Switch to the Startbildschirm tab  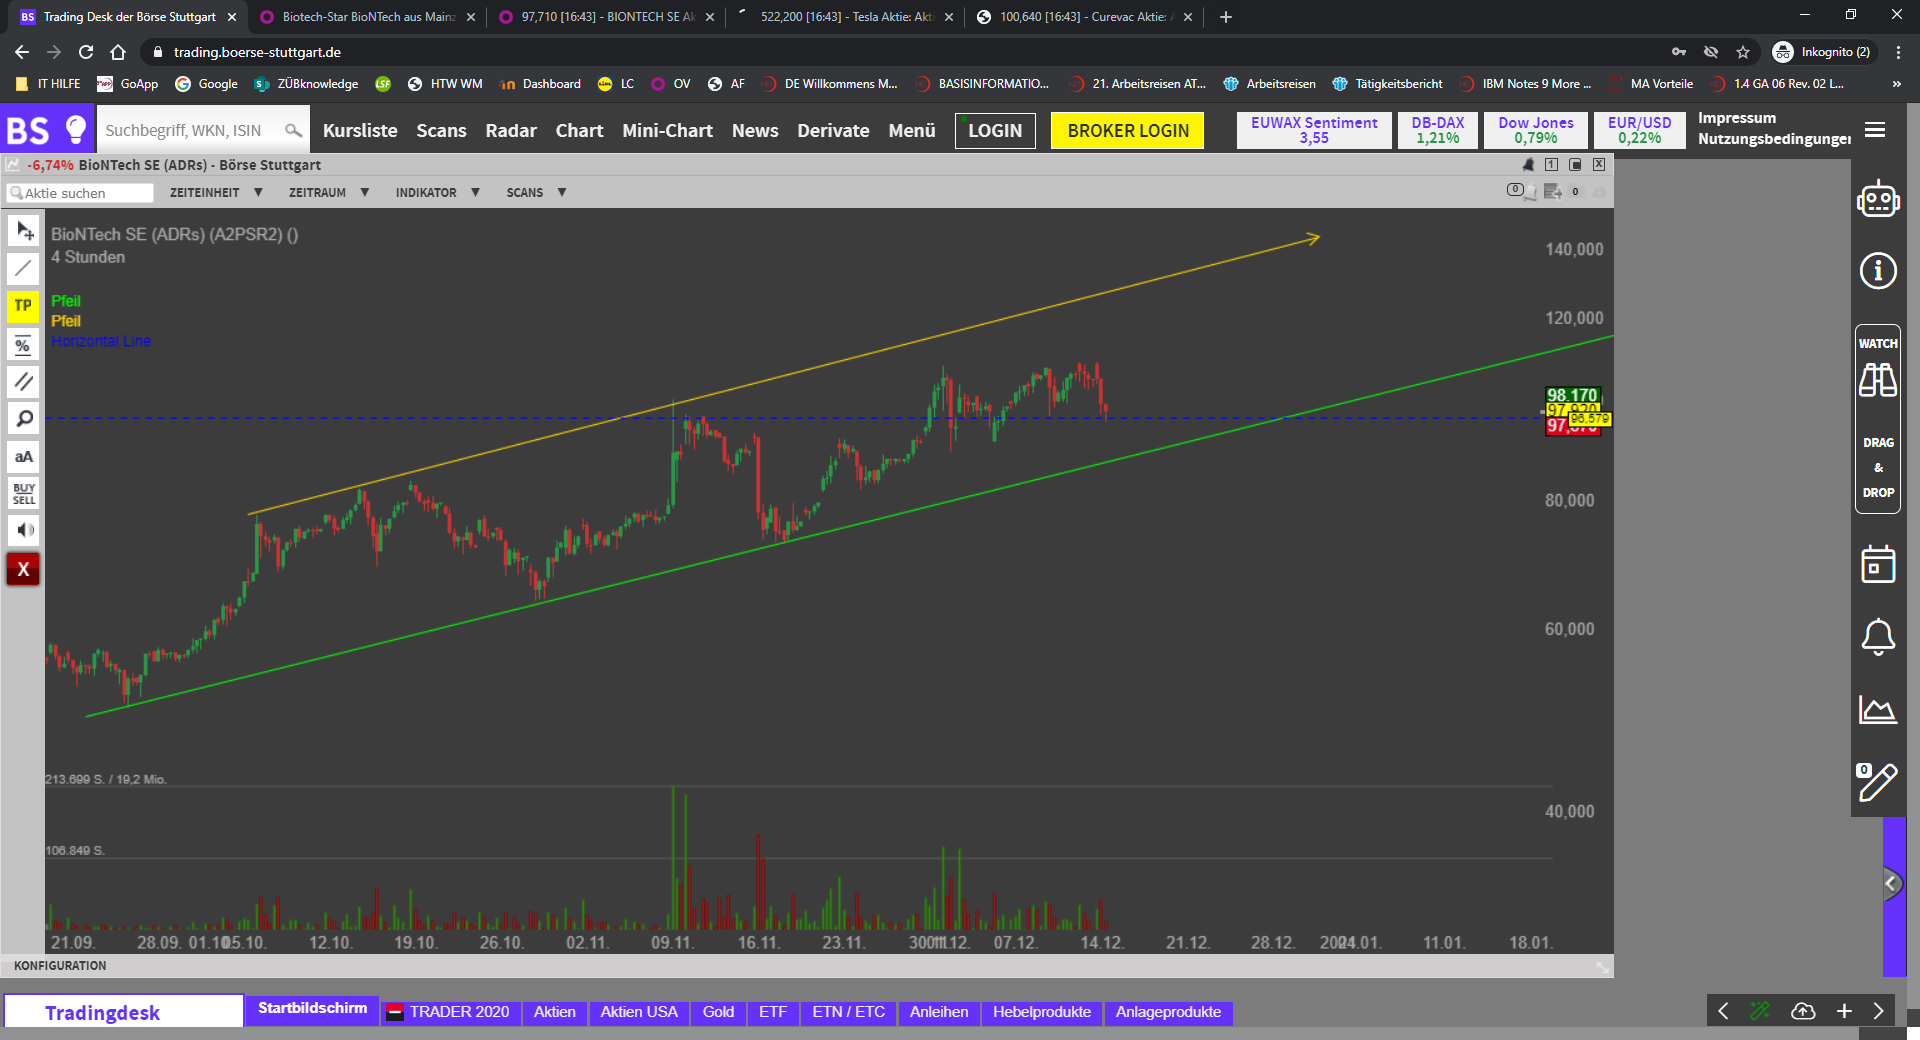pos(312,1008)
